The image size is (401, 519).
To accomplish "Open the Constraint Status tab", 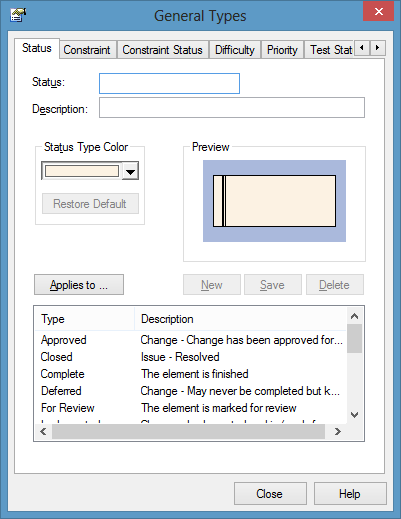I will 162,50.
